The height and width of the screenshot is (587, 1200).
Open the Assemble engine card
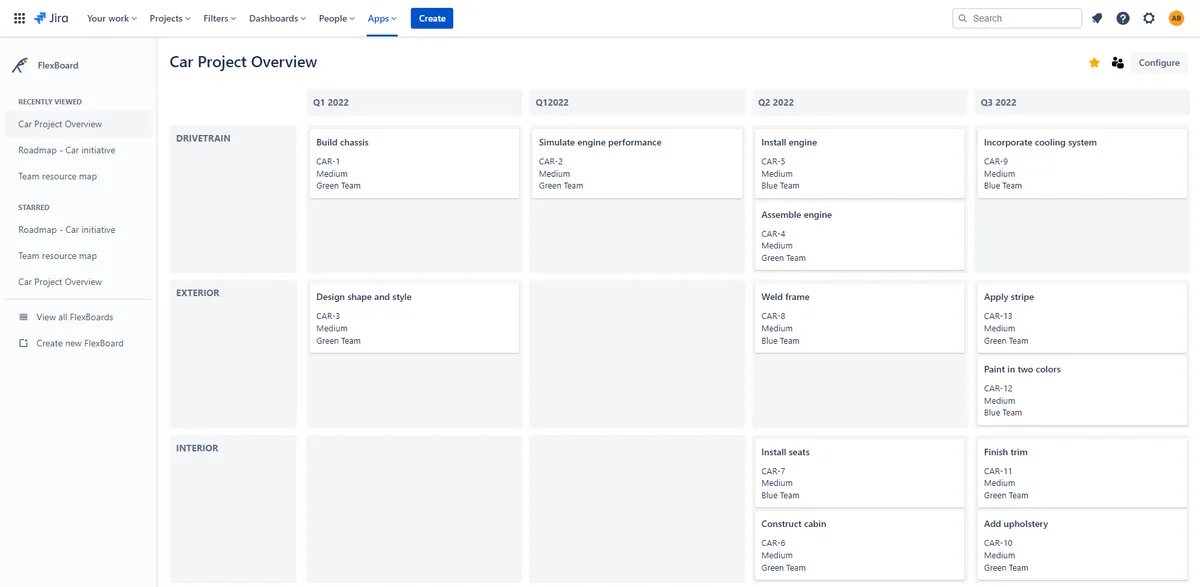point(859,236)
